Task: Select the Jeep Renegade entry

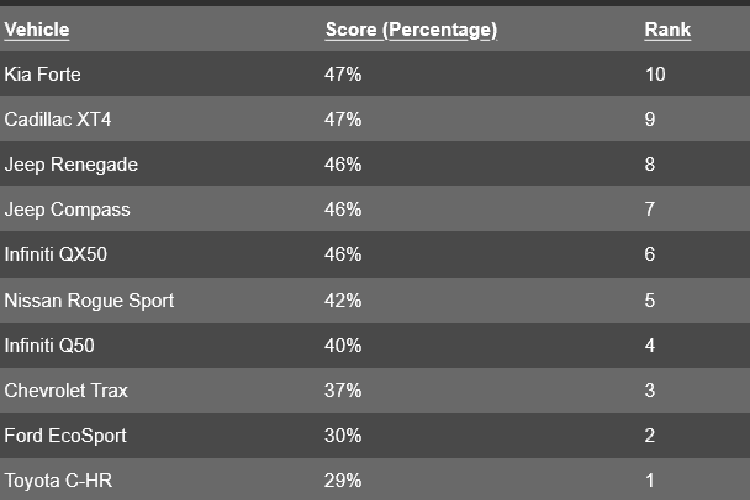Action: [71, 165]
